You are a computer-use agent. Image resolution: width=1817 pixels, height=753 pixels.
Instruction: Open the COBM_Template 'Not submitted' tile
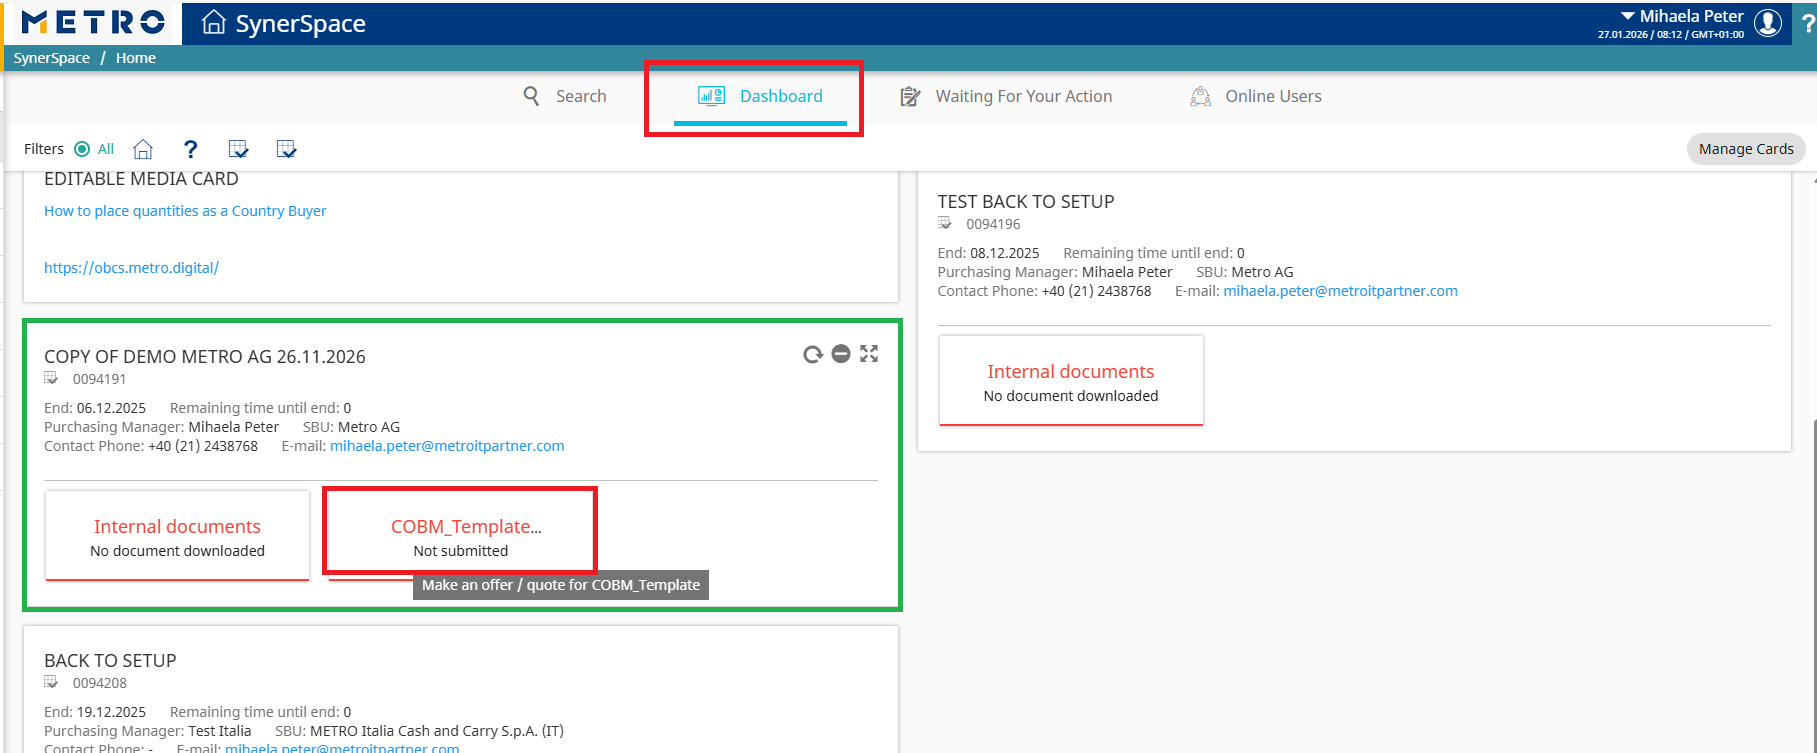click(x=461, y=535)
